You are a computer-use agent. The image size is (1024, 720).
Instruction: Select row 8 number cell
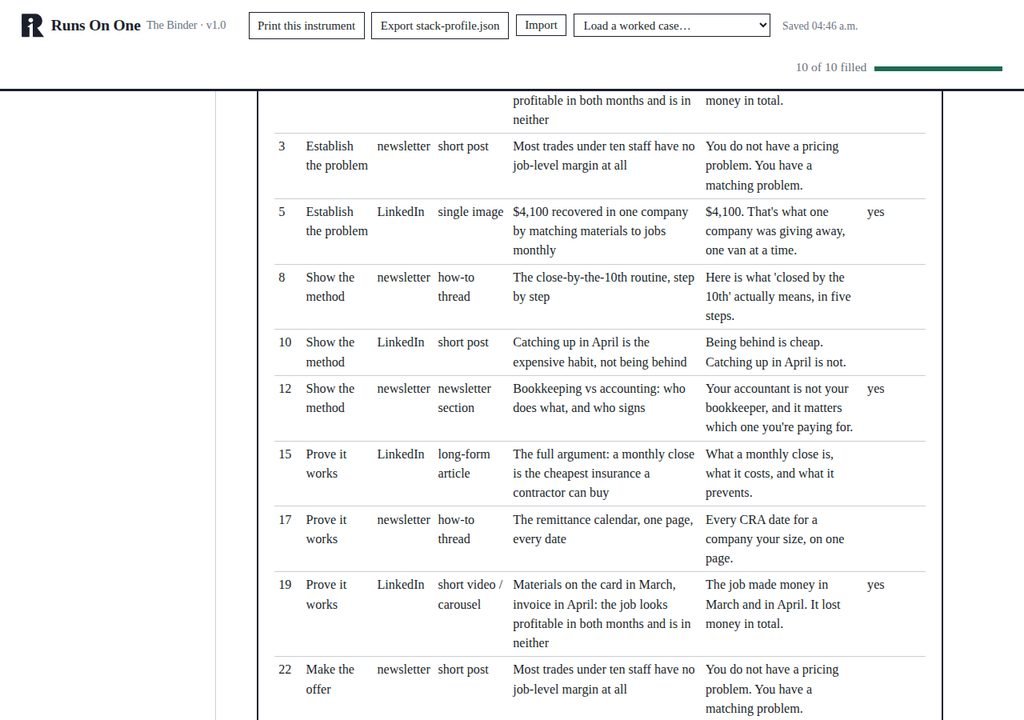point(281,277)
